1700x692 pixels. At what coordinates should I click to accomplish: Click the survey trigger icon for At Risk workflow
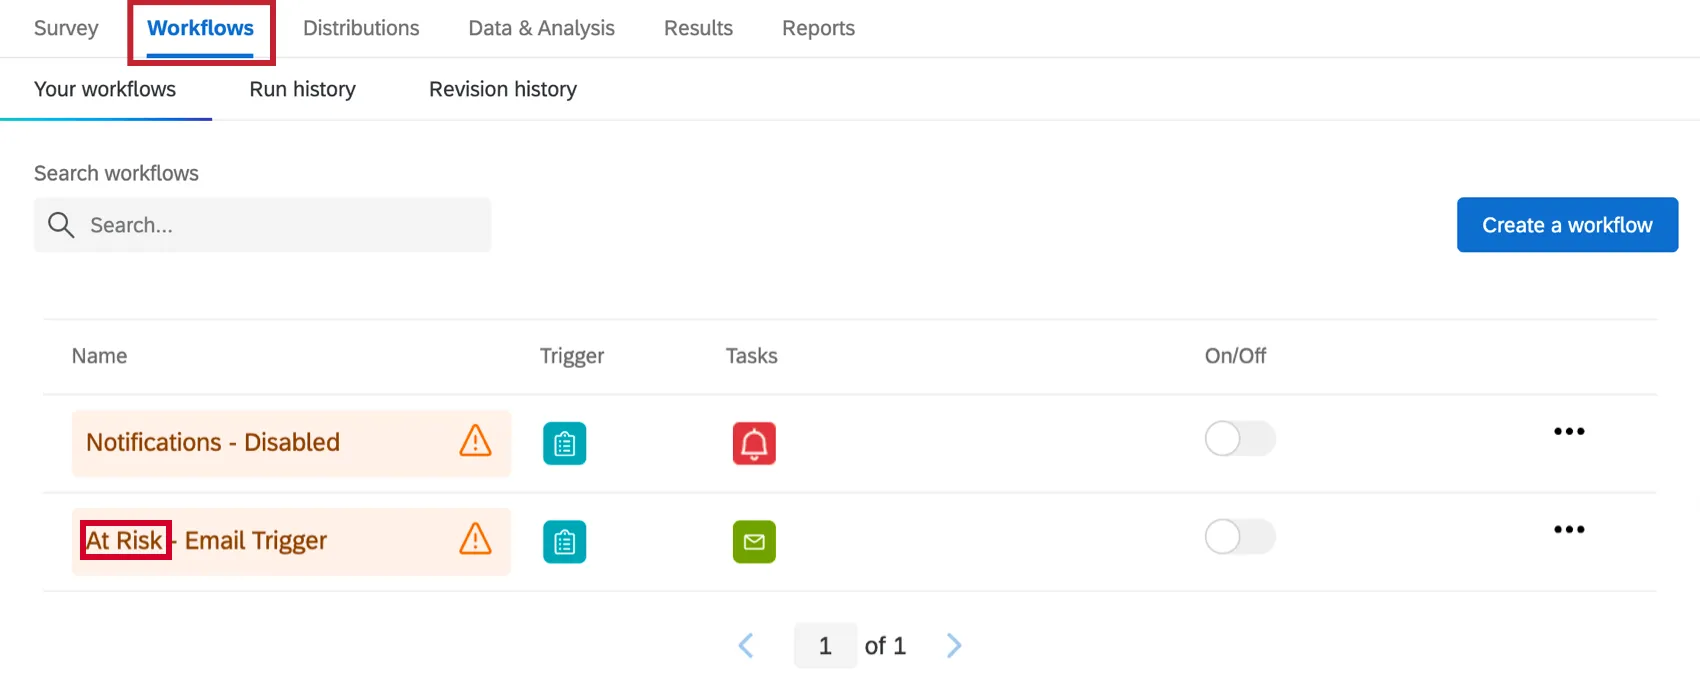(564, 541)
